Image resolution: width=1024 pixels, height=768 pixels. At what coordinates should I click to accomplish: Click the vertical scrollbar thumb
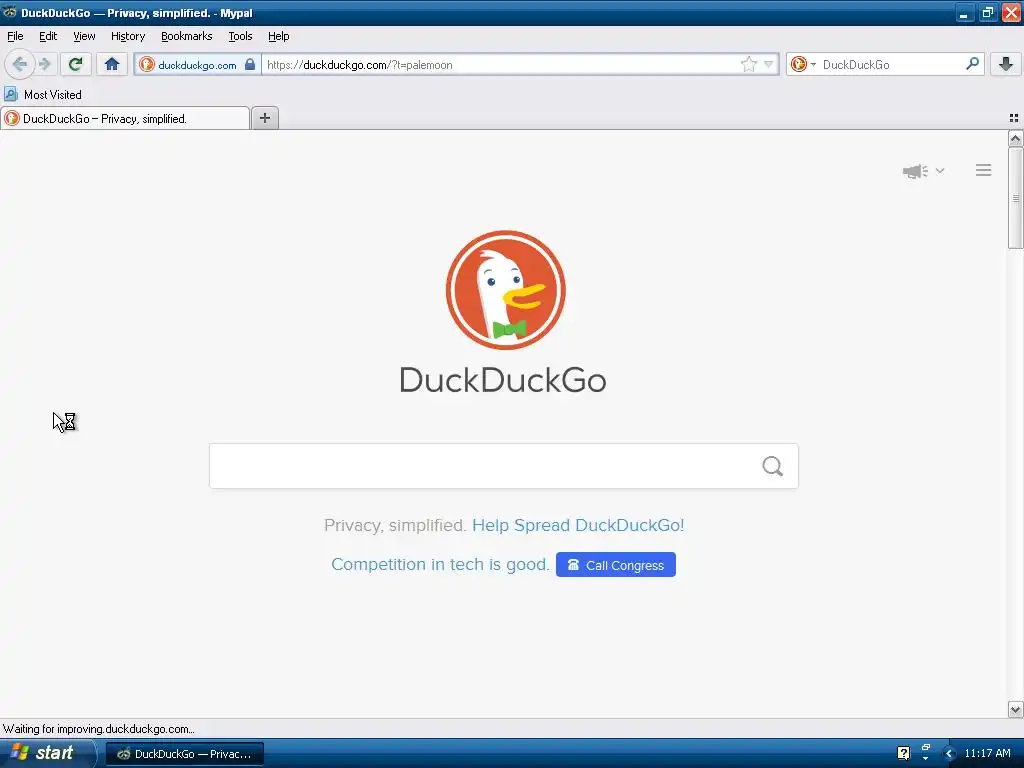pyautogui.click(x=1015, y=198)
